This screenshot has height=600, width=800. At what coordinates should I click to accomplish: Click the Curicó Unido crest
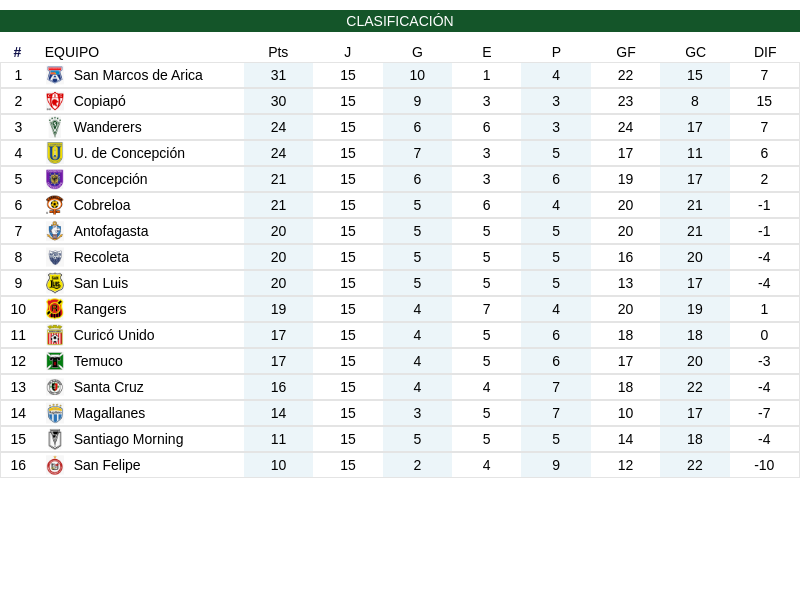[55, 335]
